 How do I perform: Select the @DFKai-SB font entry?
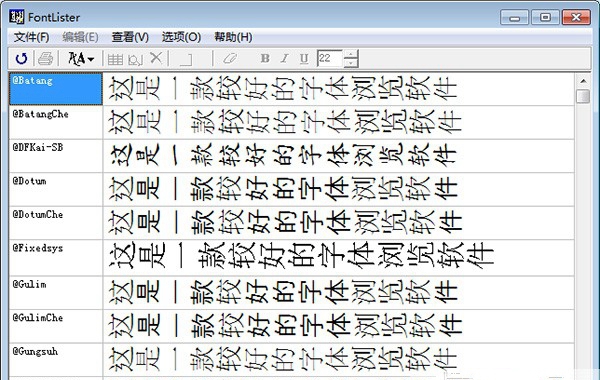pyautogui.click(x=55, y=156)
